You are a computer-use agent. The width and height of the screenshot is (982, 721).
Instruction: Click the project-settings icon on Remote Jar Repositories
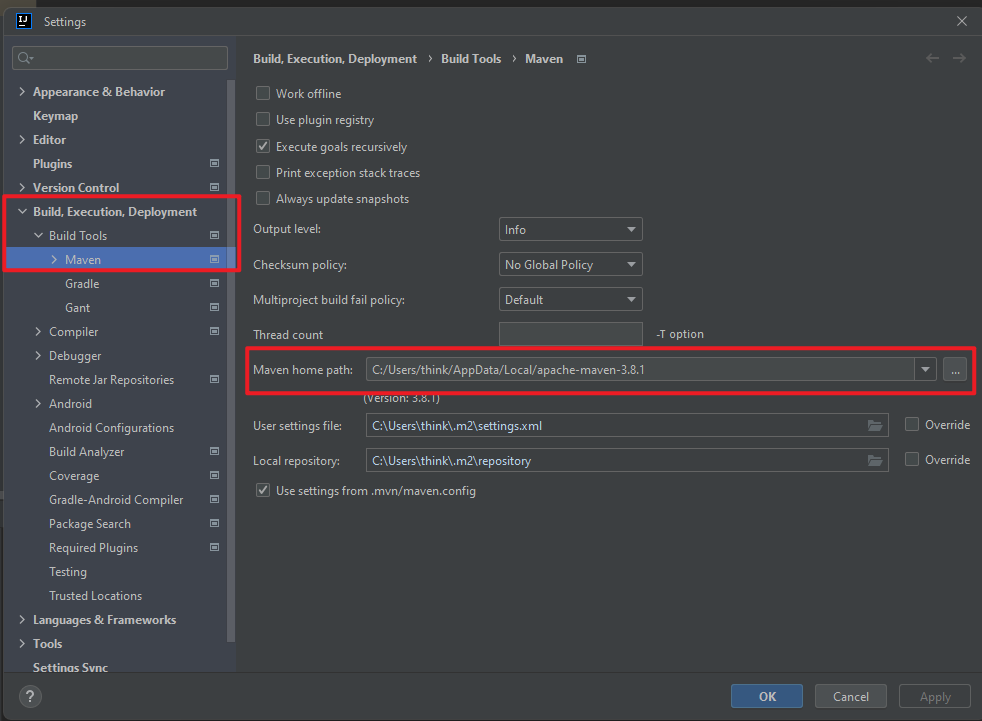pyautogui.click(x=214, y=380)
